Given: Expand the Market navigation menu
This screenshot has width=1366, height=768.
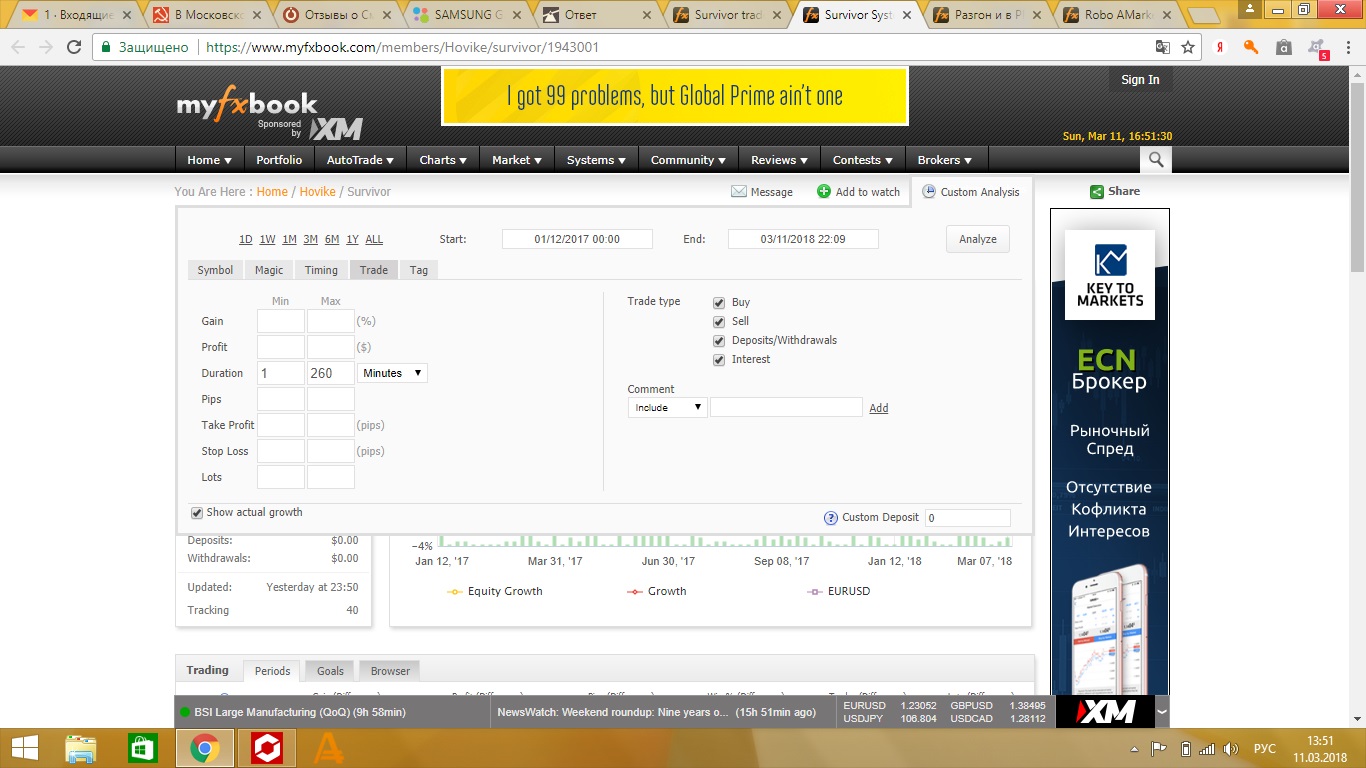Looking at the screenshot, I should [x=517, y=160].
